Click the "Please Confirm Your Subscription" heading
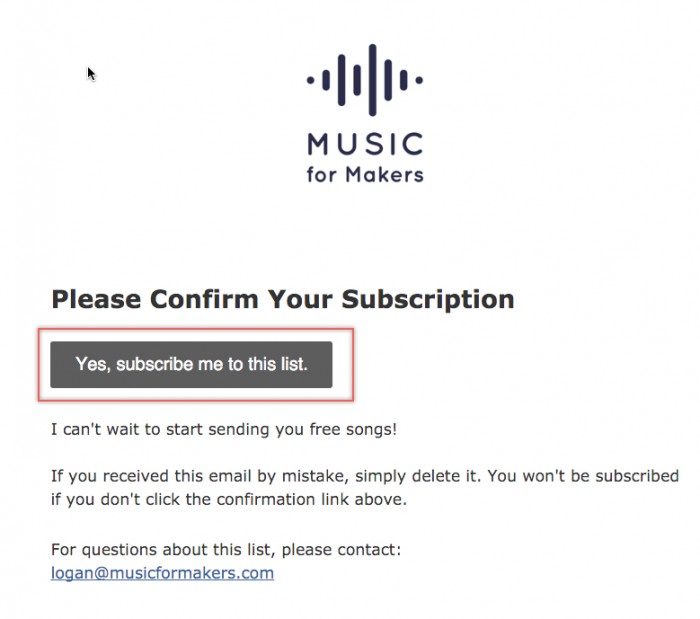 point(282,298)
